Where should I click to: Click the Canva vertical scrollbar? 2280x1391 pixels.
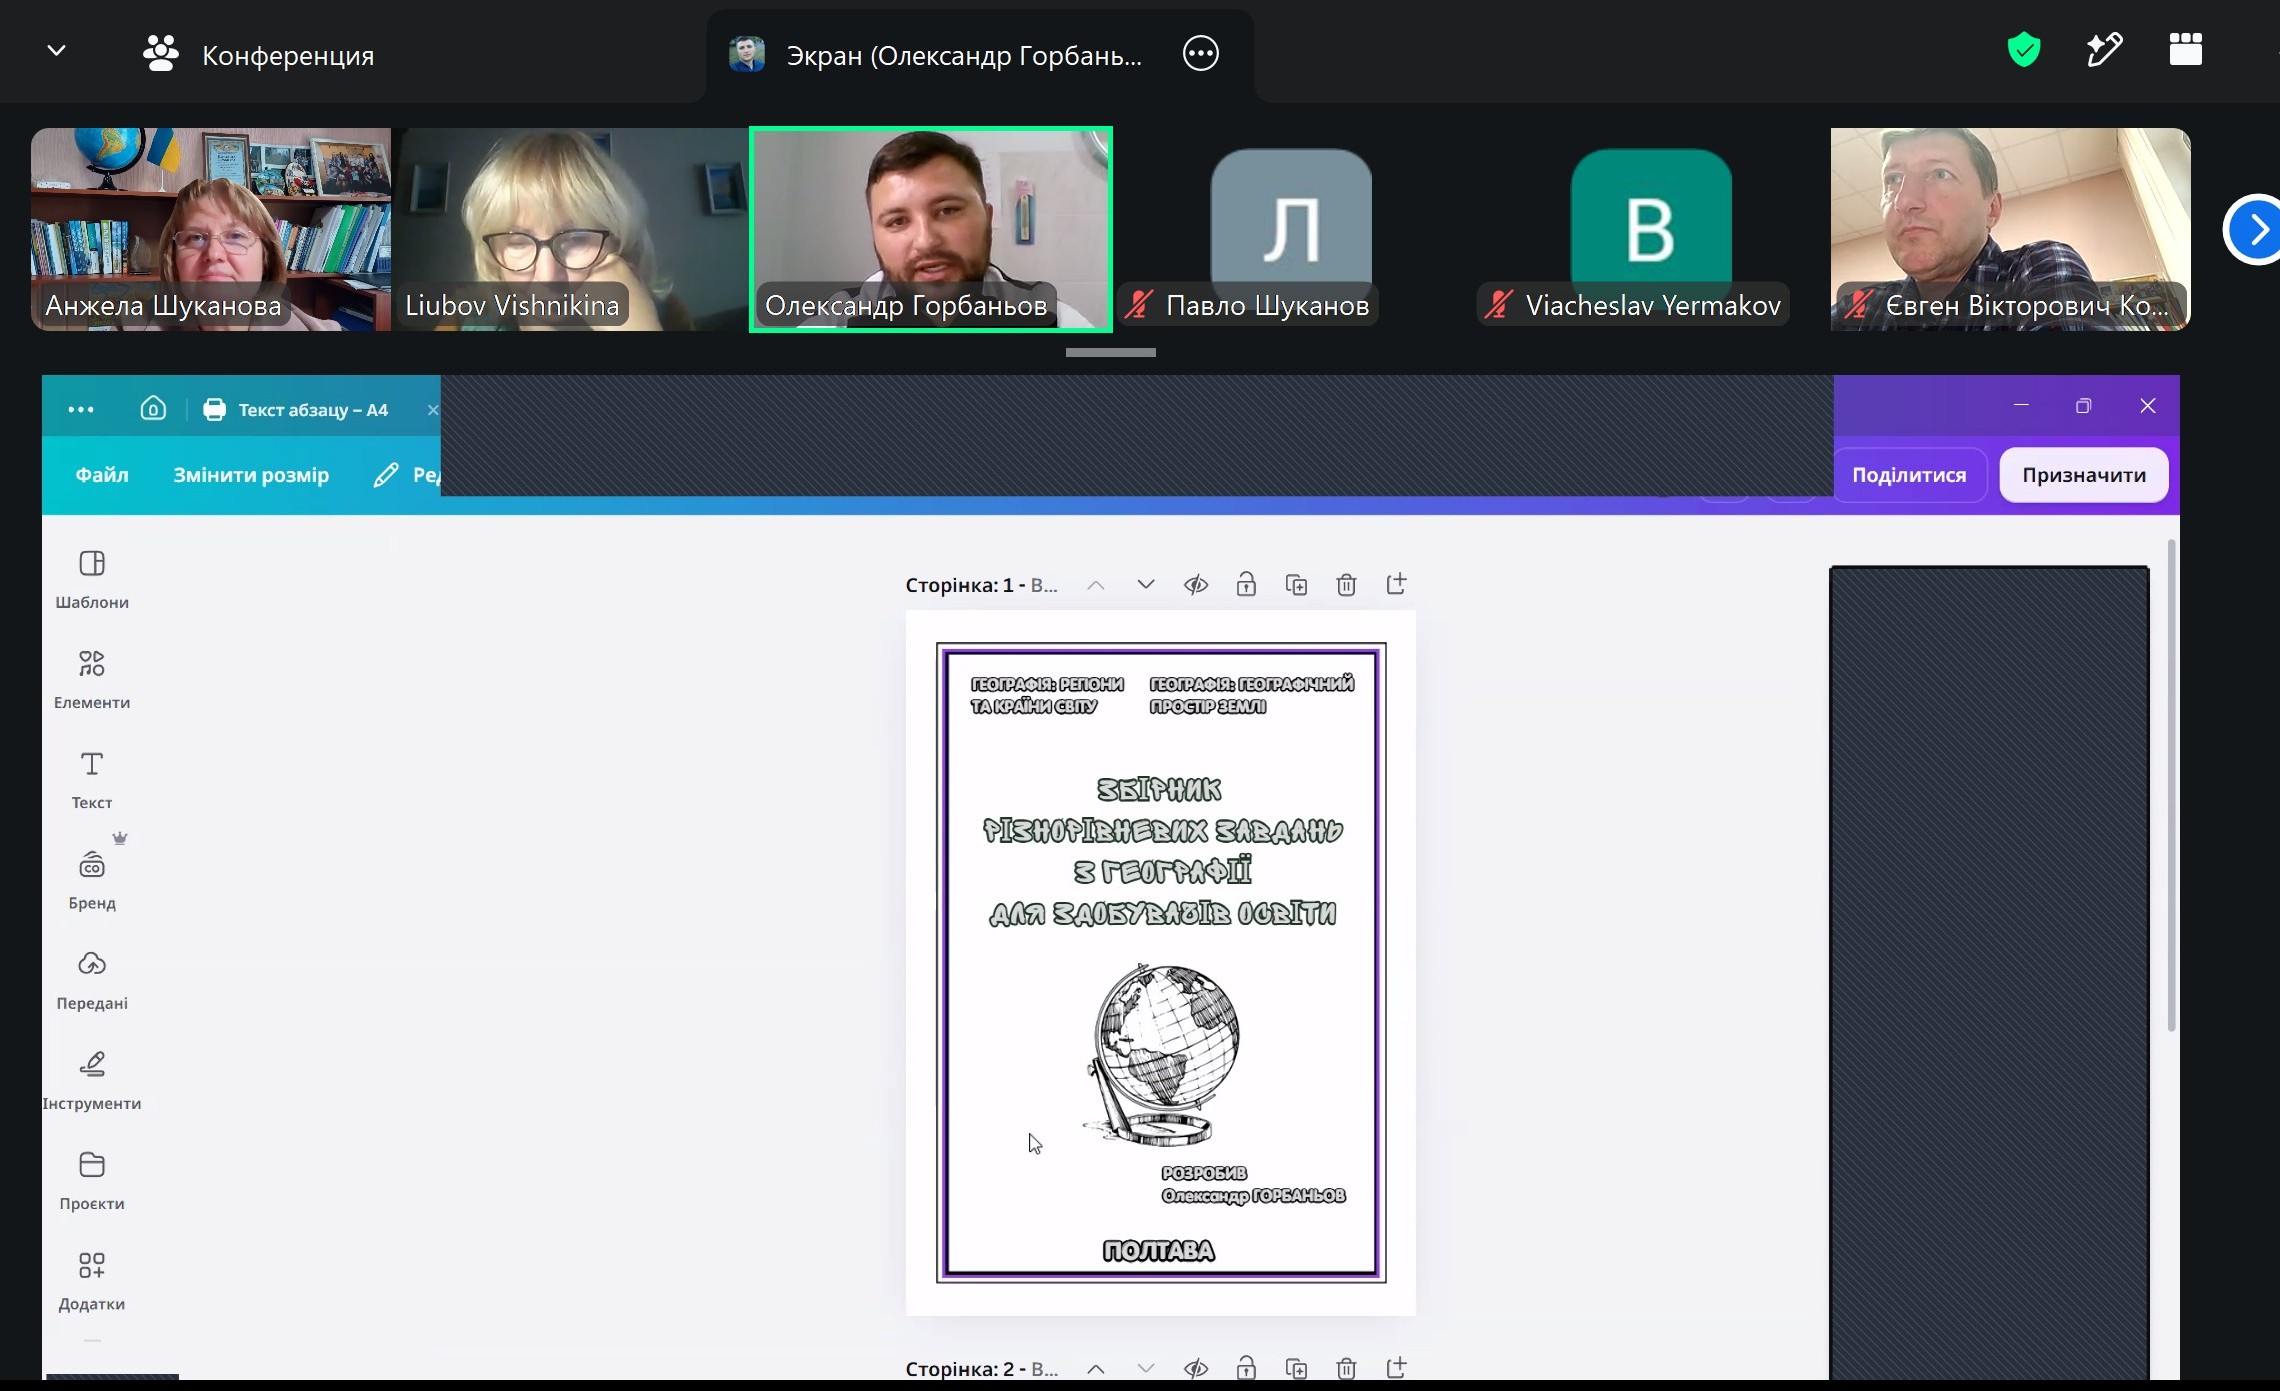(2171, 785)
